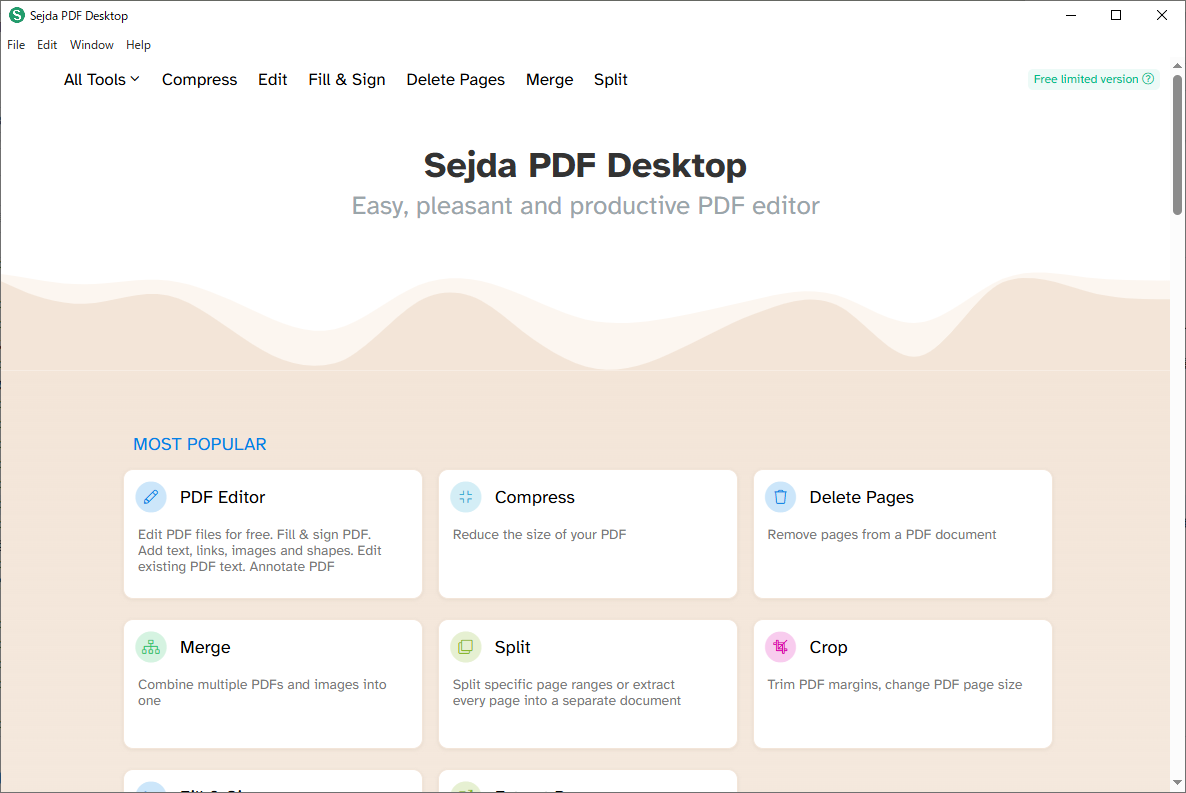Select Compress in the top navigation
1186x793 pixels.
(200, 79)
